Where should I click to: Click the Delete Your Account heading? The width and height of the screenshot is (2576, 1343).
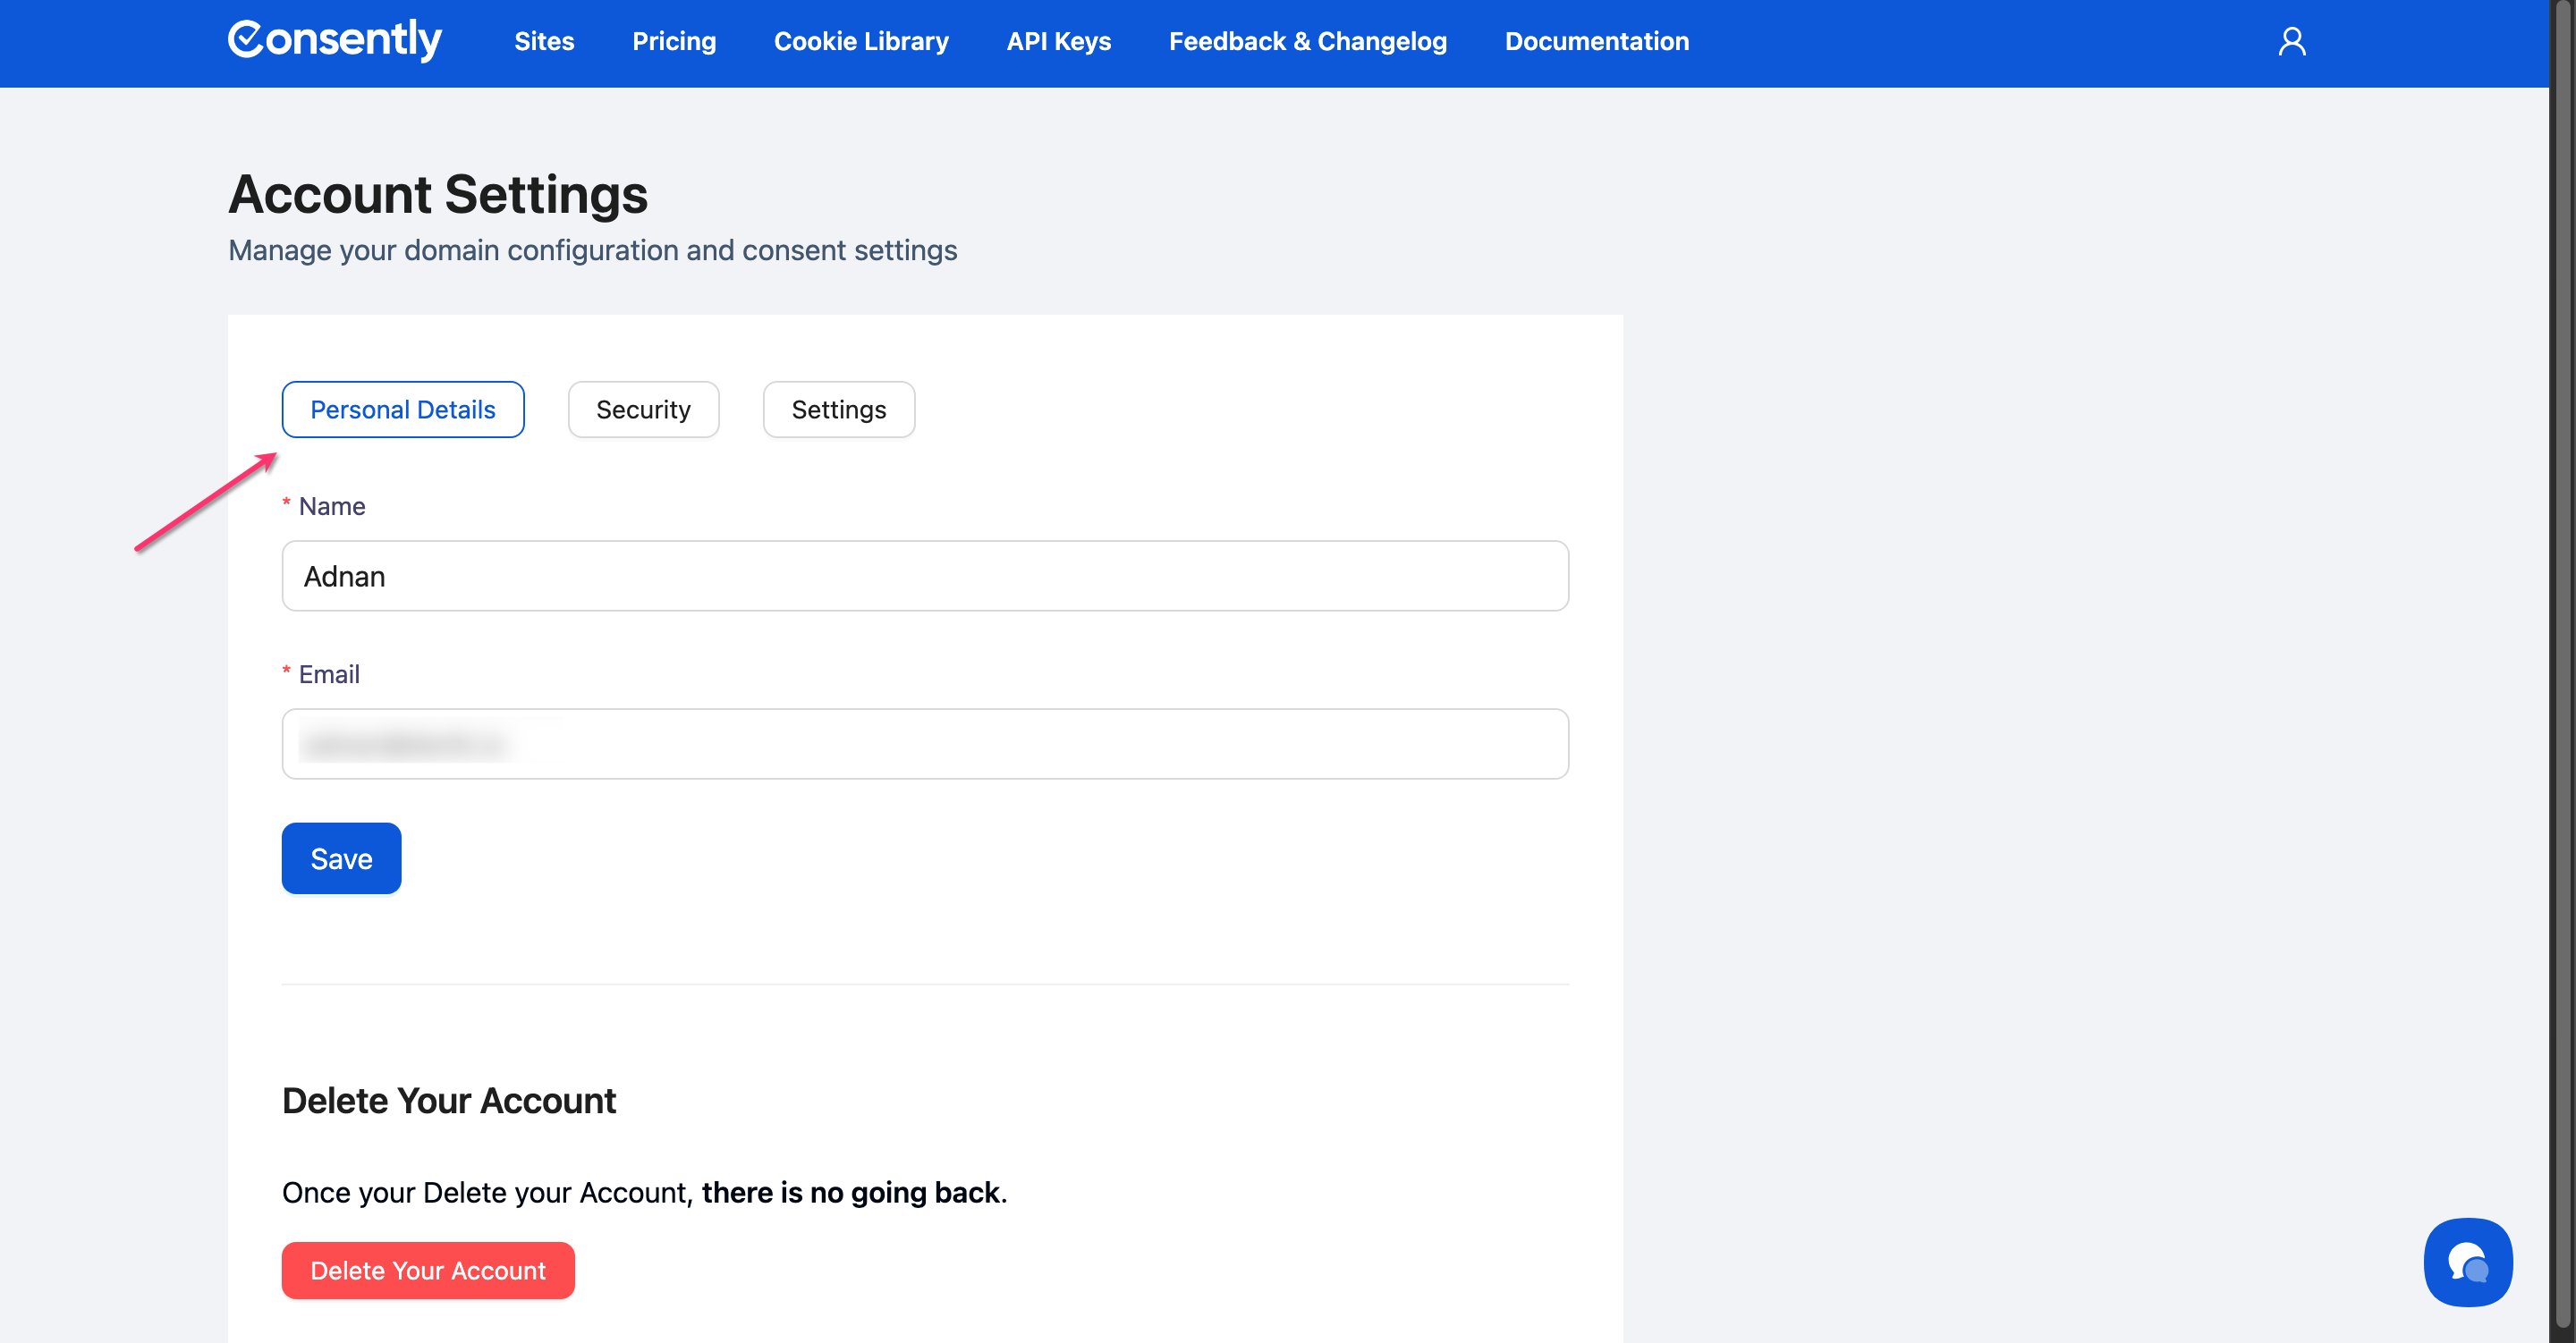tap(448, 1100)
